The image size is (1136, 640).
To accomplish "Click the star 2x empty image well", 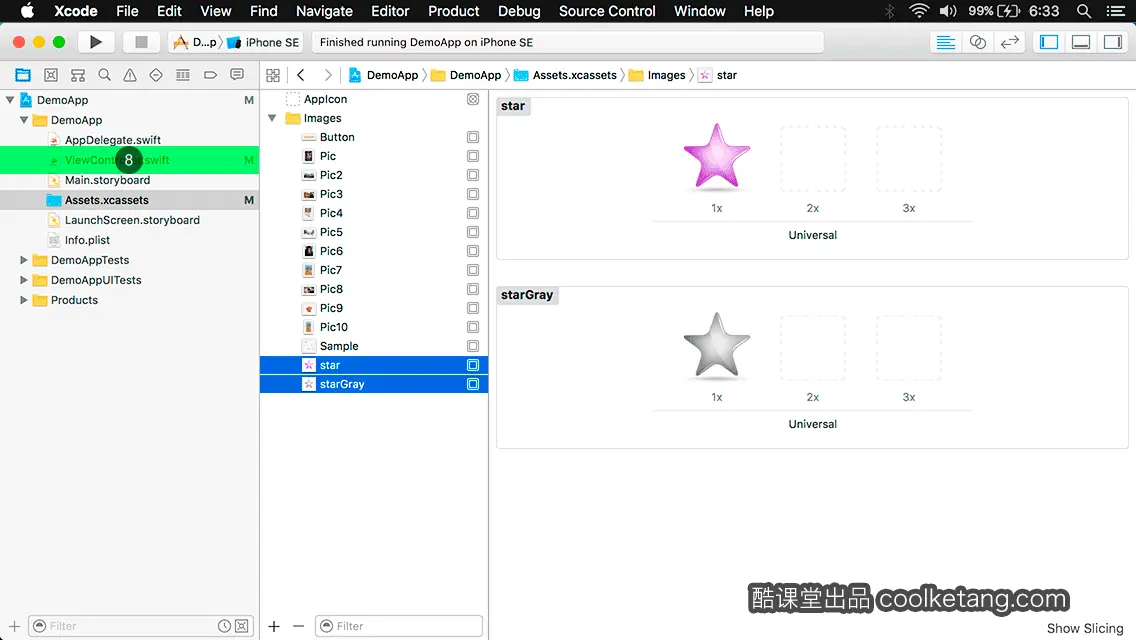I will [x=813, y=159].
